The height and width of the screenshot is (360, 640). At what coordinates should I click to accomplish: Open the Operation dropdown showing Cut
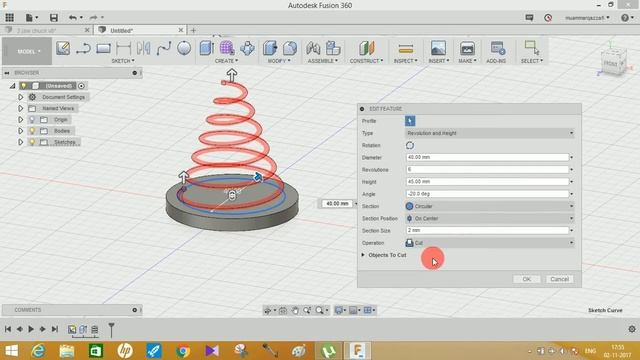(490, 243)
